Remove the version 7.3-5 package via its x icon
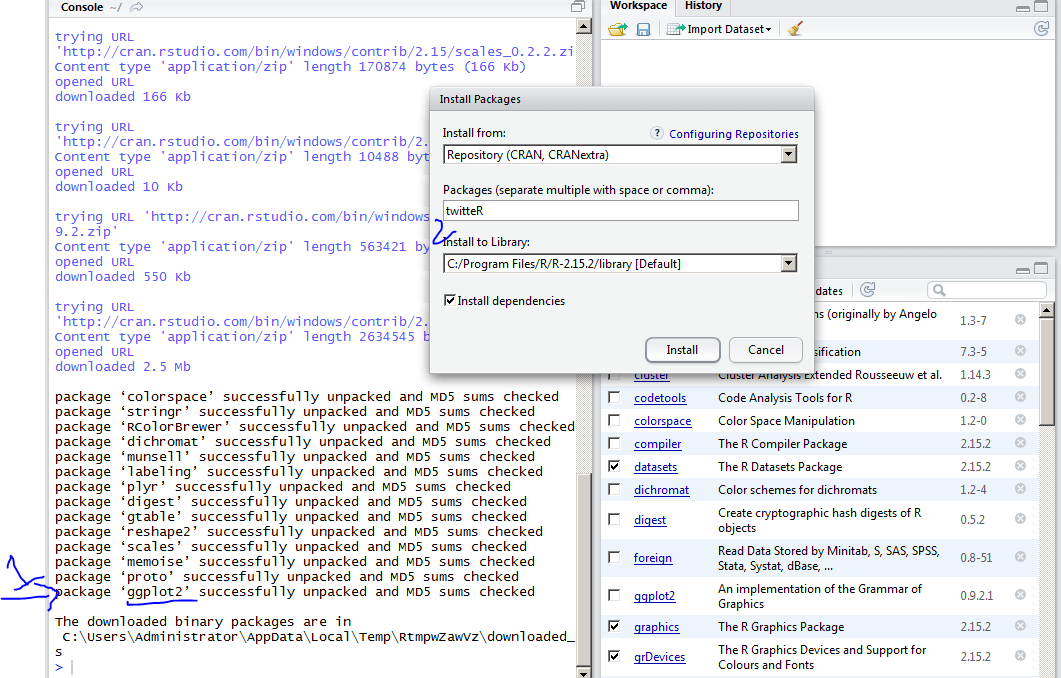Screen dimensions: 1061x678 [x=1020, y=351]
